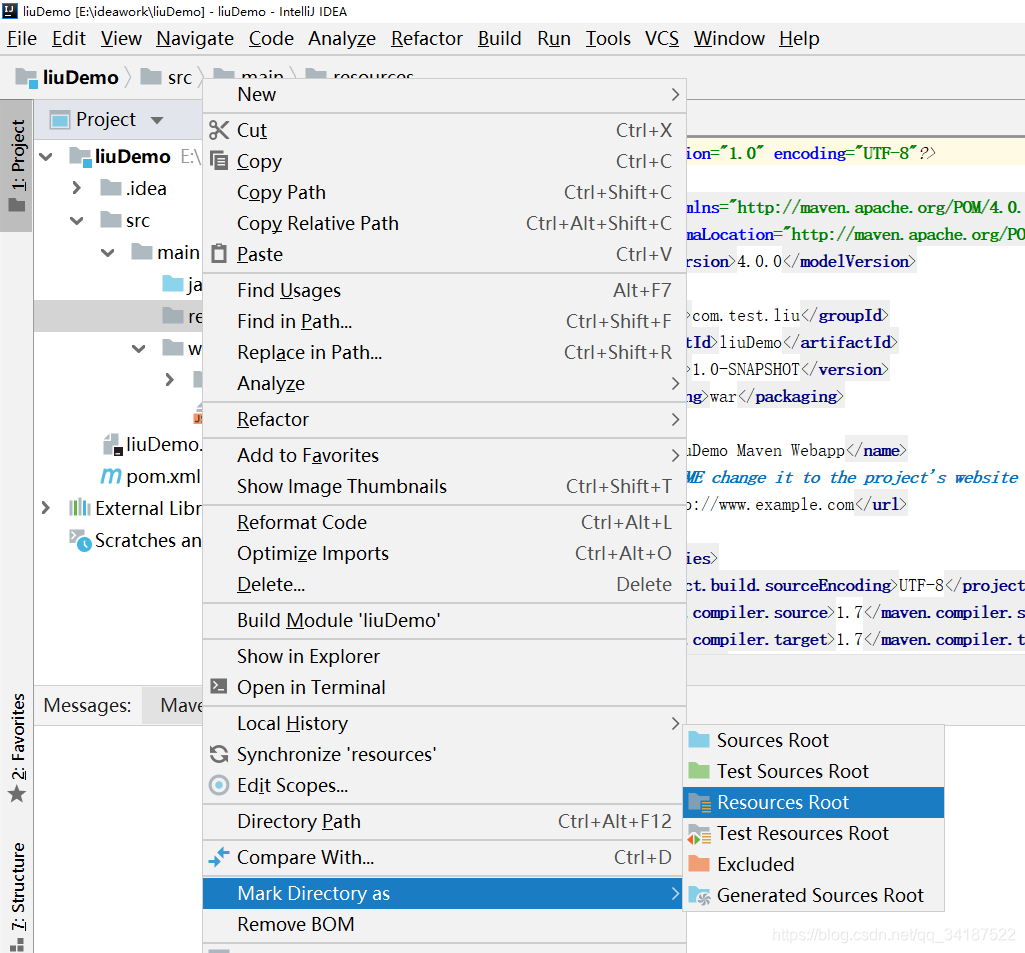1025x953 pixels.
Task: Choose Copy Relative Path
Action: (x=445, y=223)
